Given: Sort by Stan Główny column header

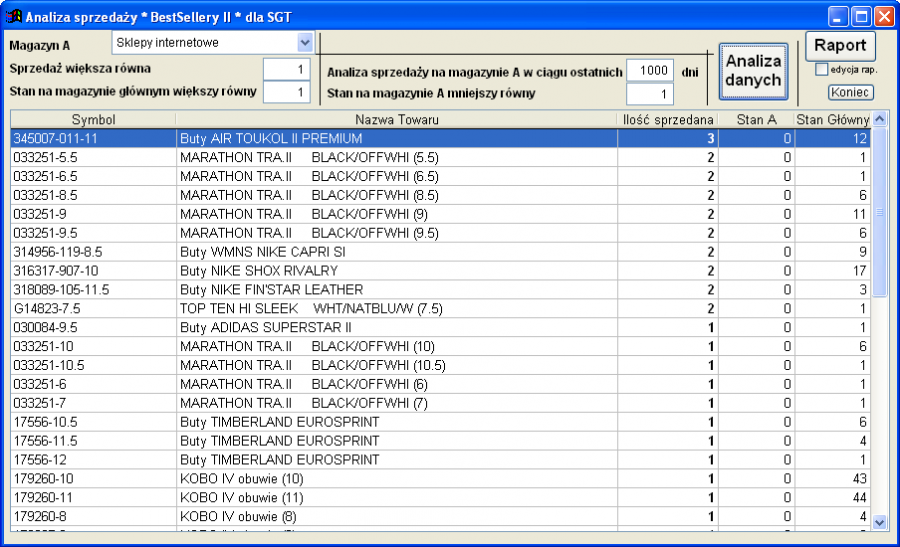Looking at the screenshot, I should (832, 119).
